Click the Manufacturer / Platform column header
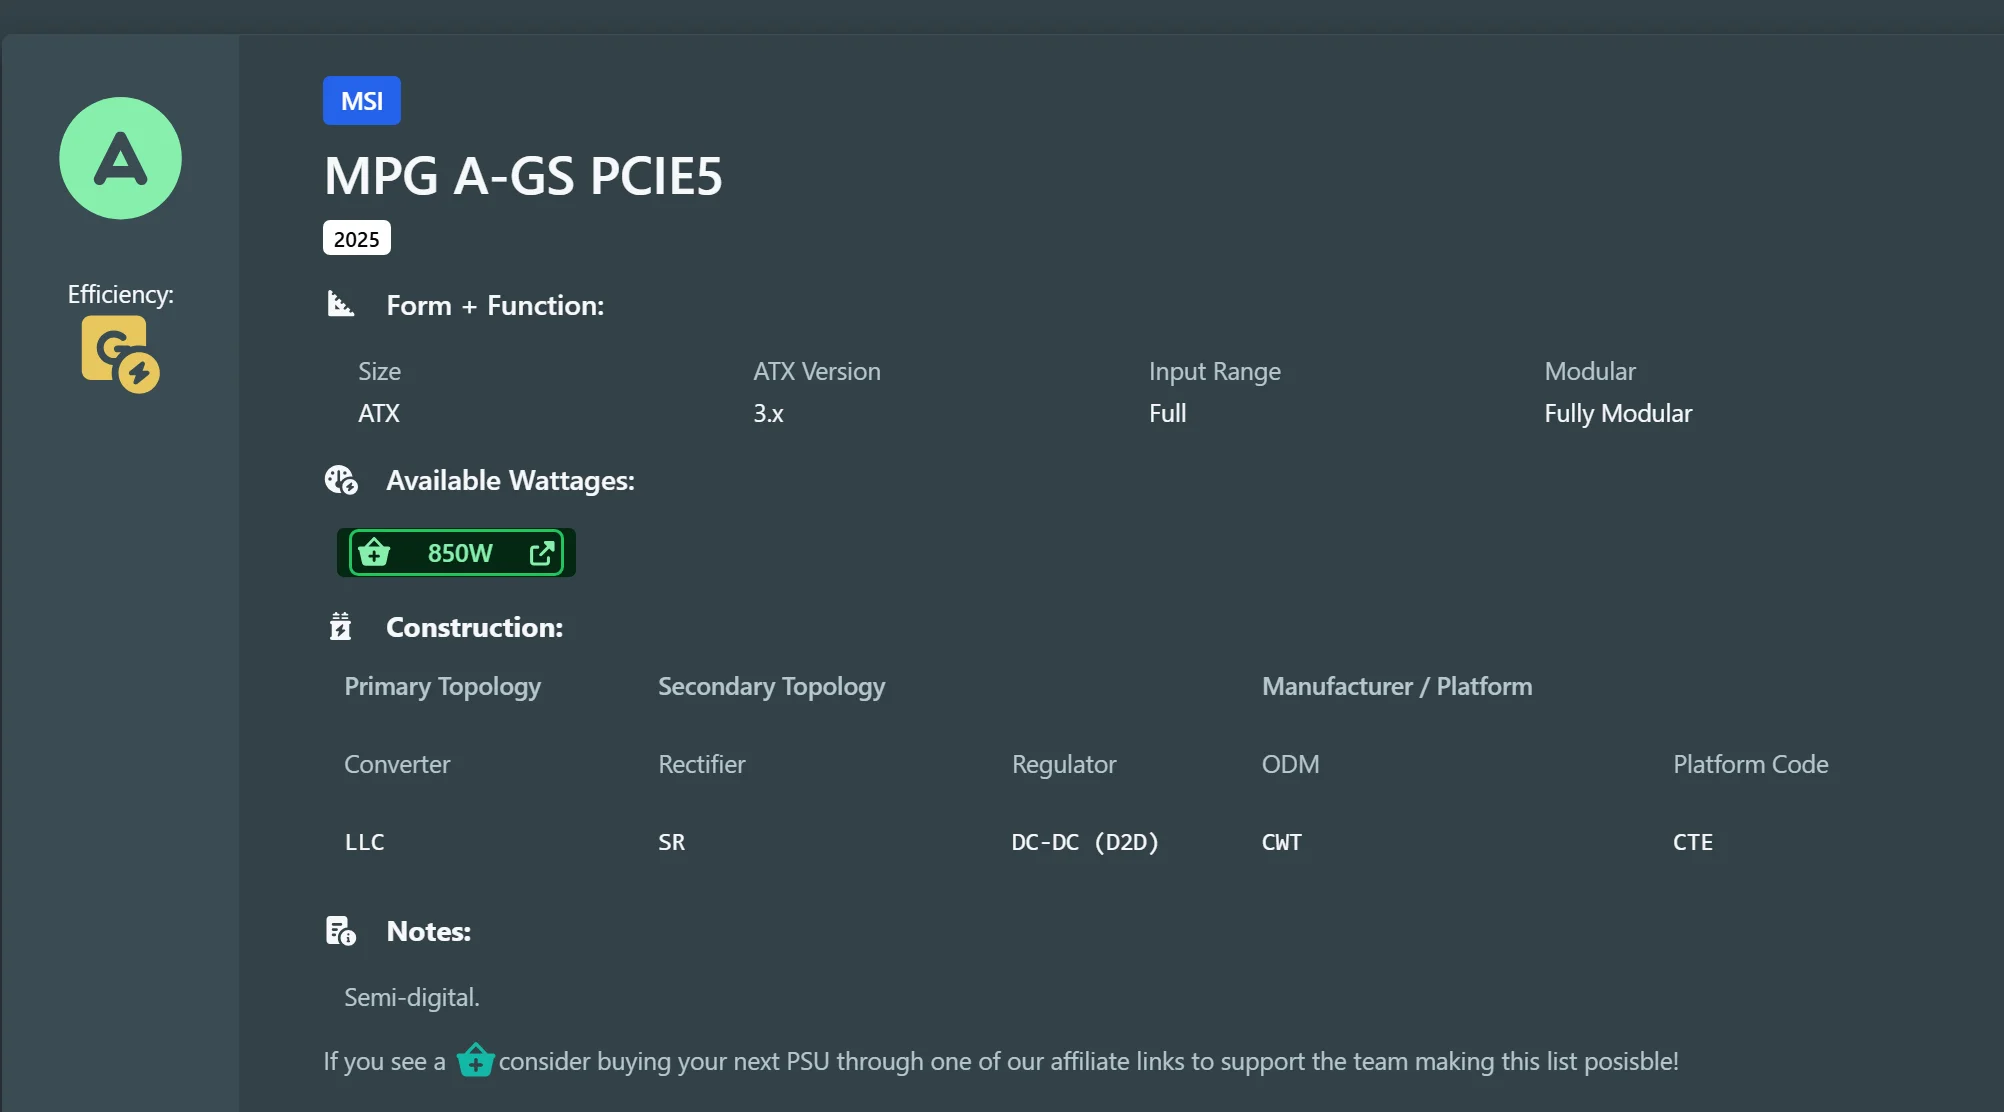The height and width of the screenshot is (1112, 2004). coord(1396,686)
